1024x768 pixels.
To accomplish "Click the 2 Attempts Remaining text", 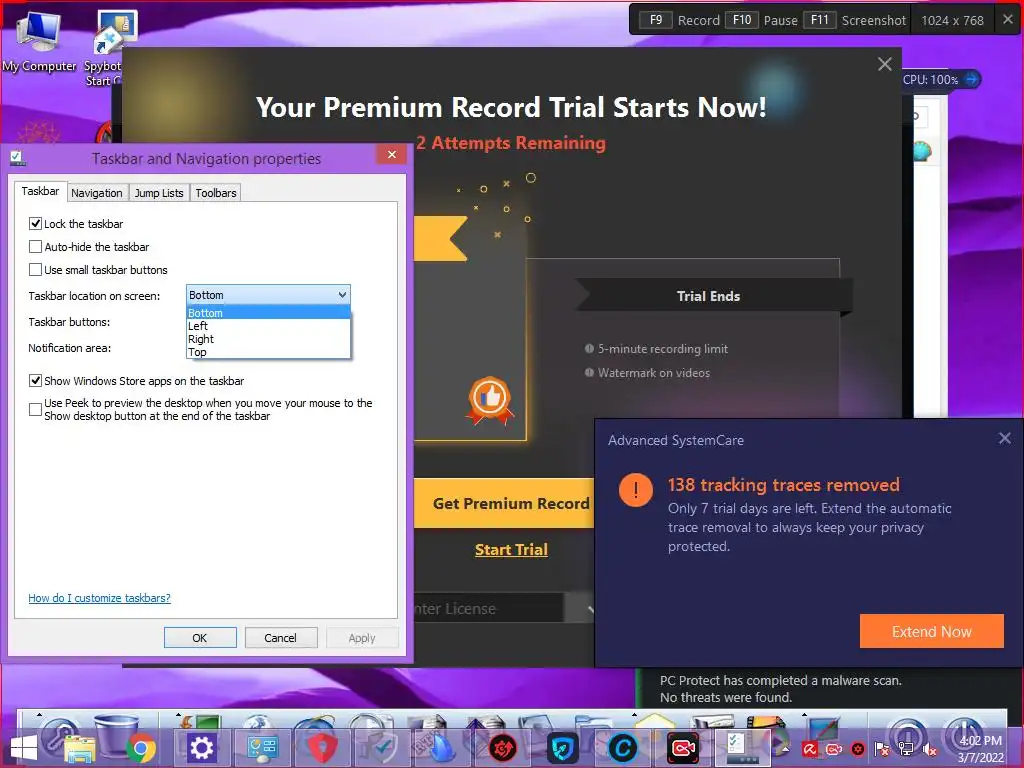I will [511, 142].
